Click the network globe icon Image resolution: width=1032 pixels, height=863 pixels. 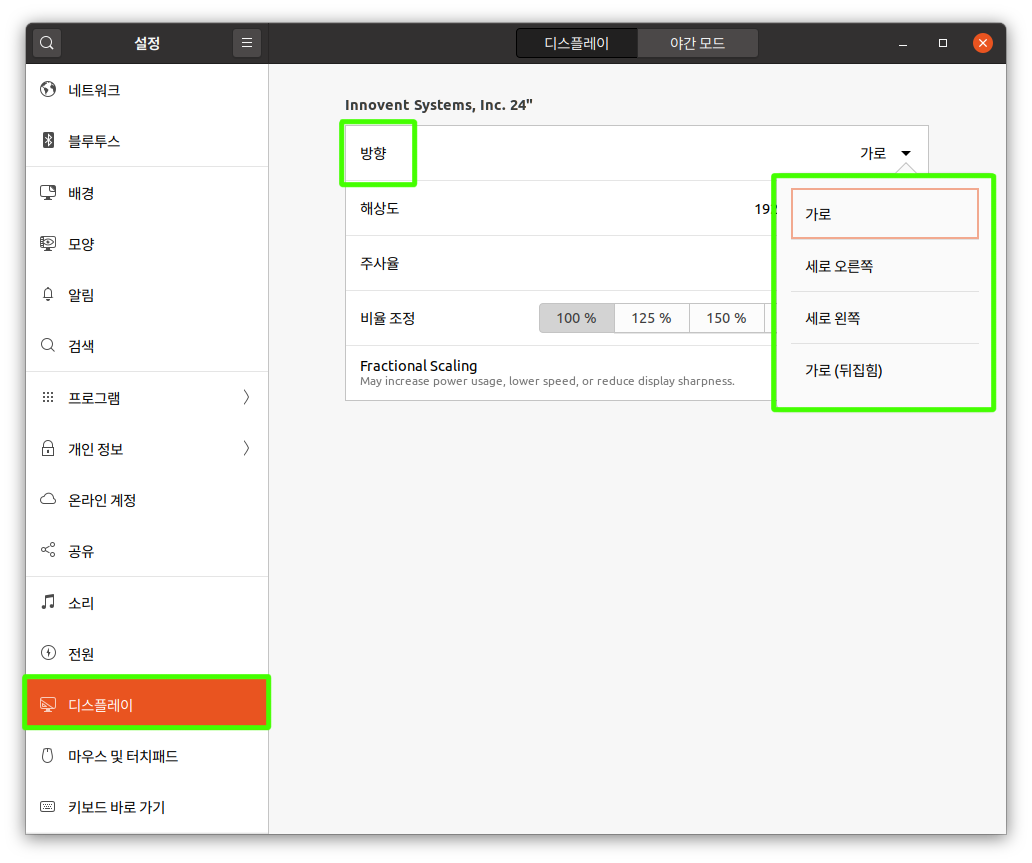(x=48, y=89)
